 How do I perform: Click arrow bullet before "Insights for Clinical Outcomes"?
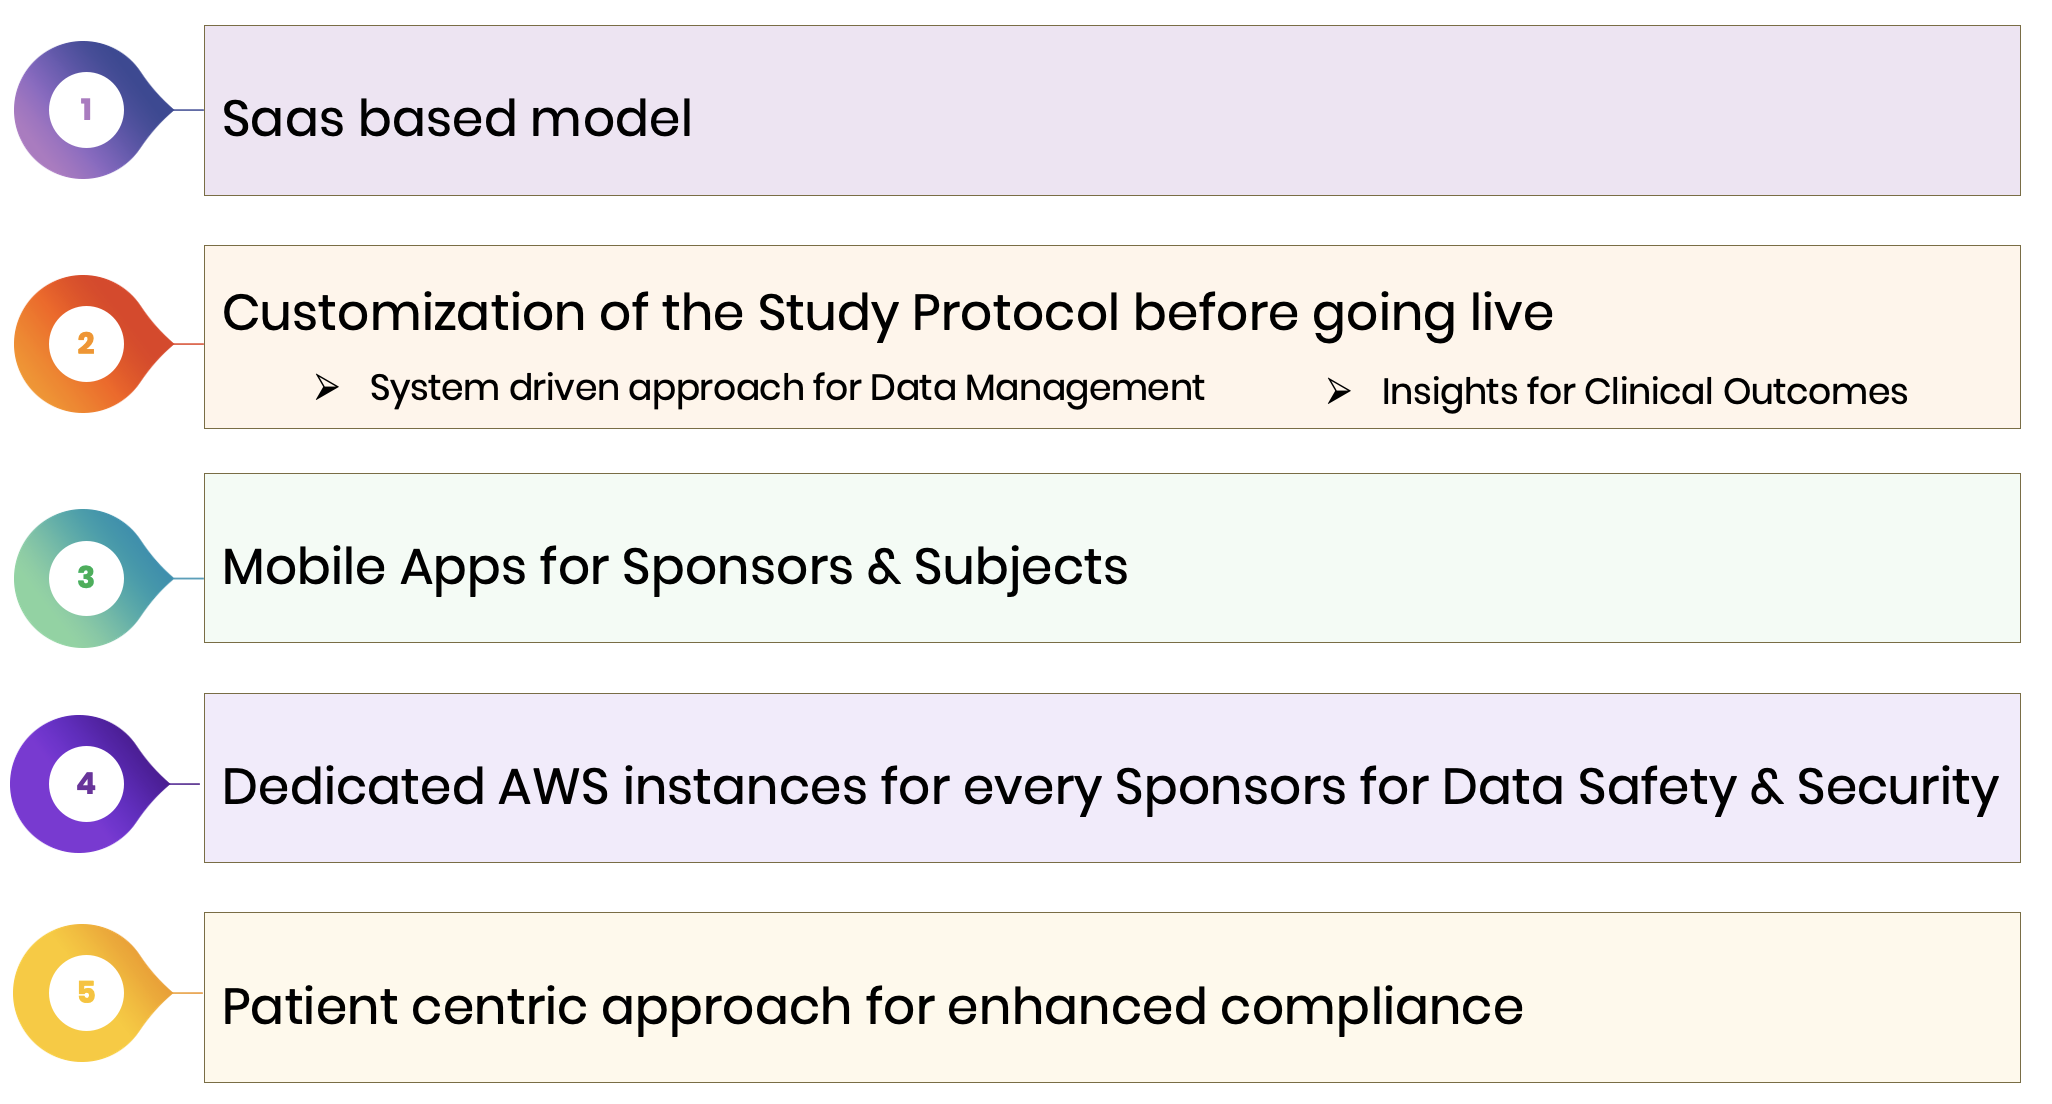point(1339,391)
